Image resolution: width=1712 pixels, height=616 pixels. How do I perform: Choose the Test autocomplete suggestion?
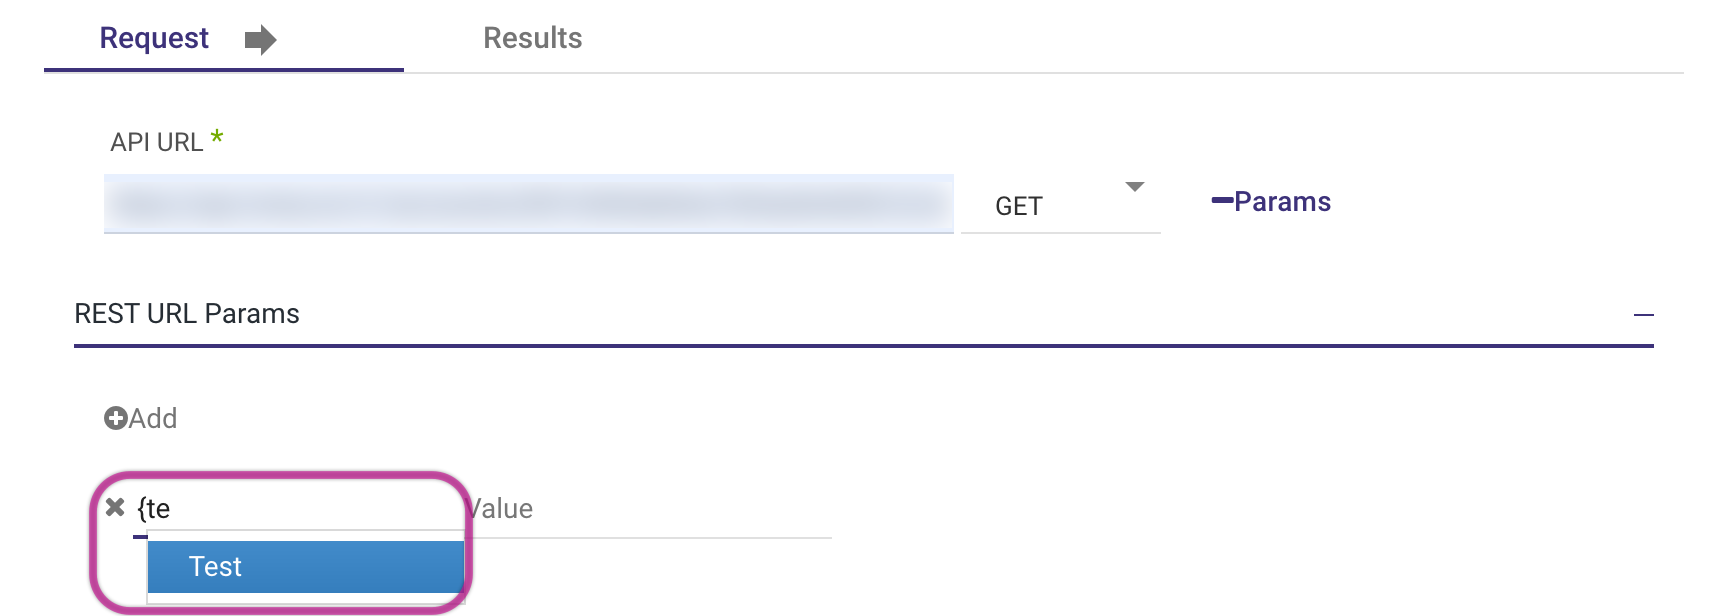[305, 567]
